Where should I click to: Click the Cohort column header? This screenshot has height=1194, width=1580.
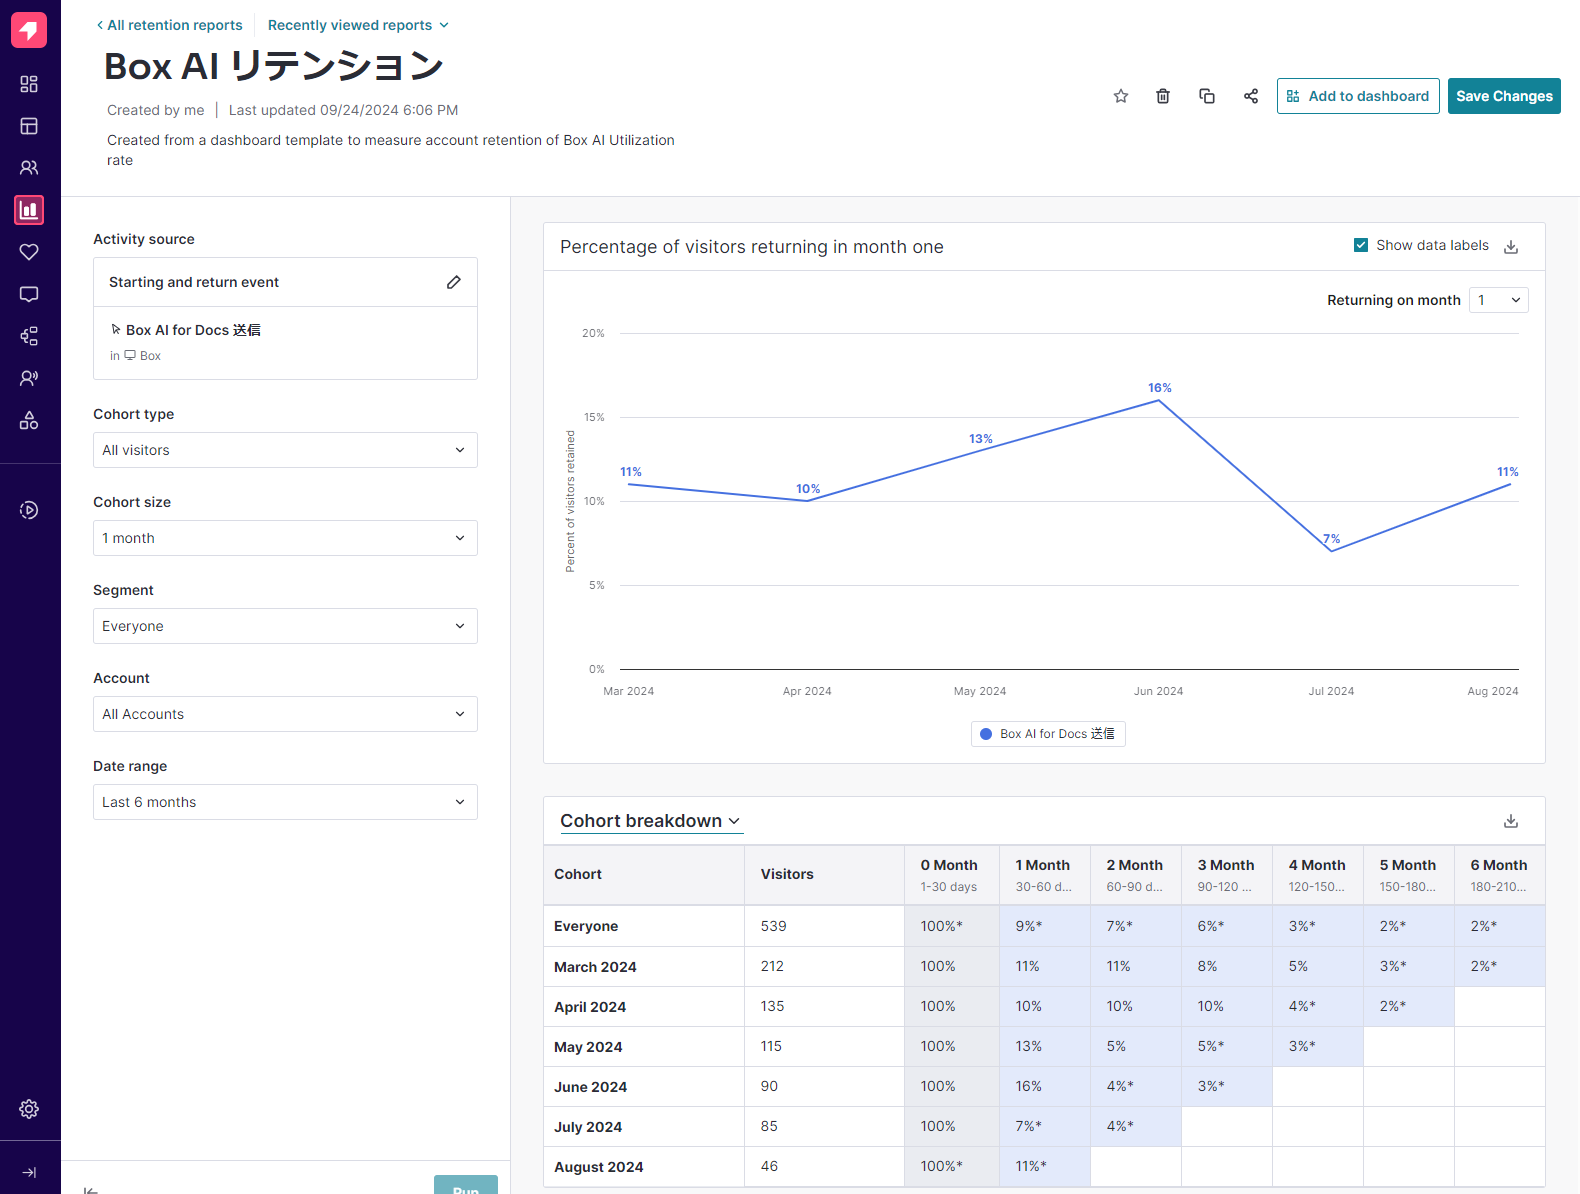(644, 874)
